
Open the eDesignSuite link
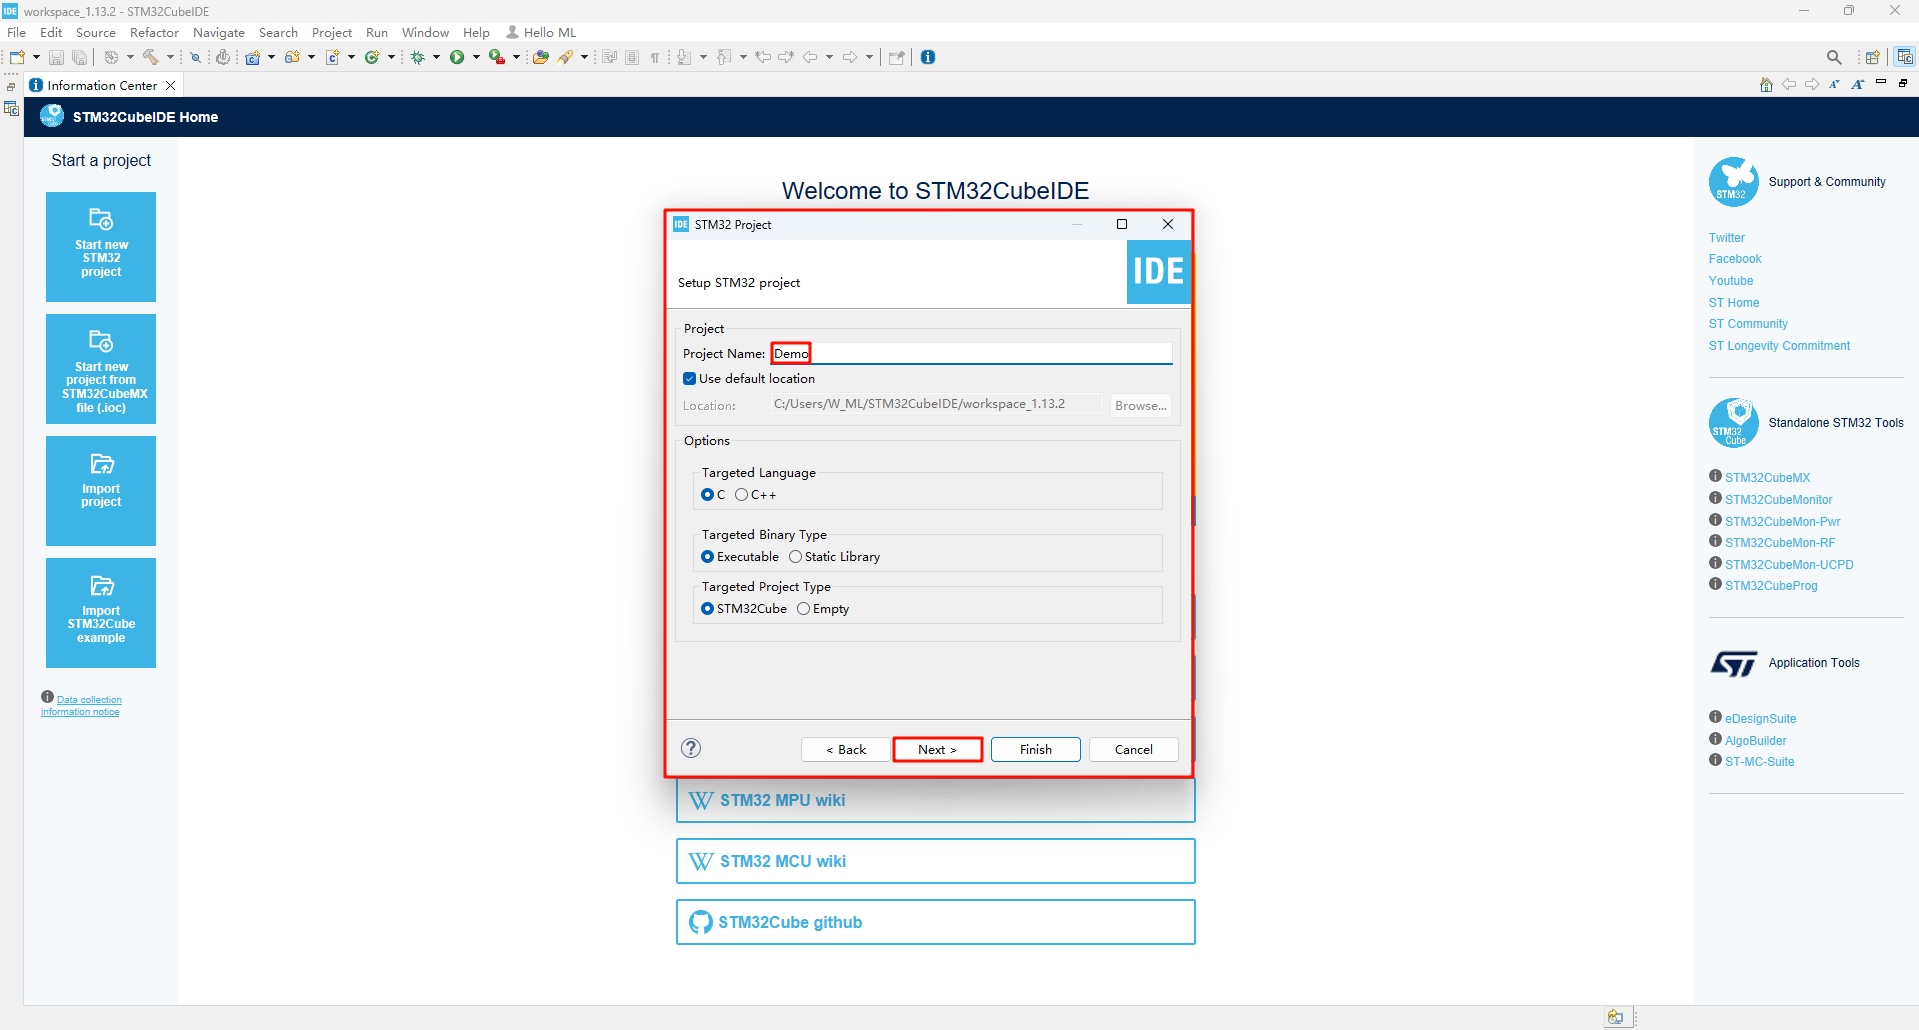tap(1760, 719)
